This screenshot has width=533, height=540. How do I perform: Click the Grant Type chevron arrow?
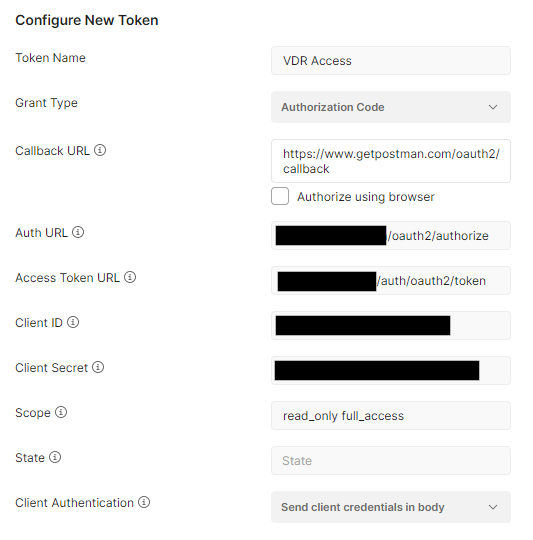493,107
